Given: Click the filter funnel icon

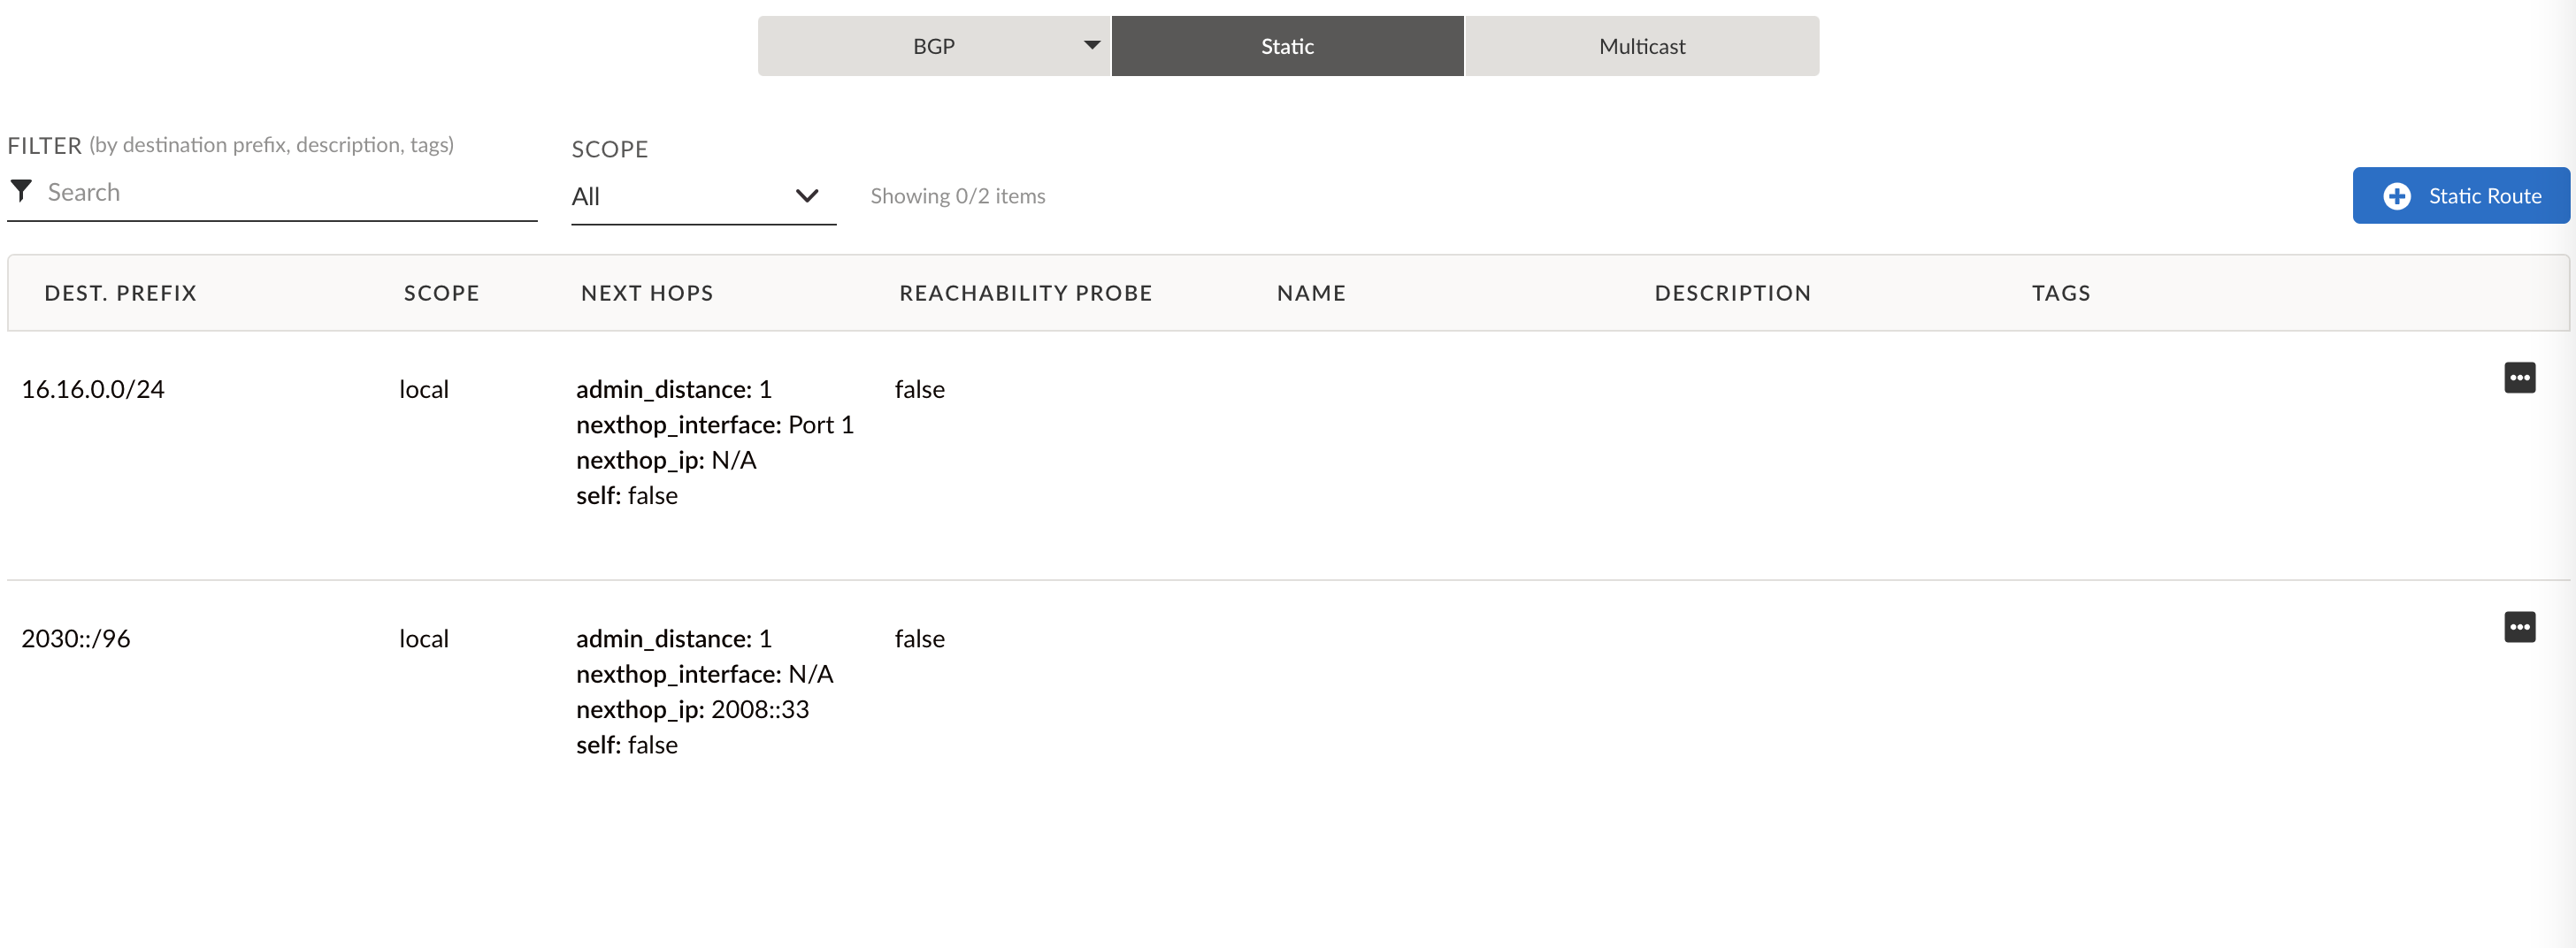Looking at the screenshot, I should (21, 190).
